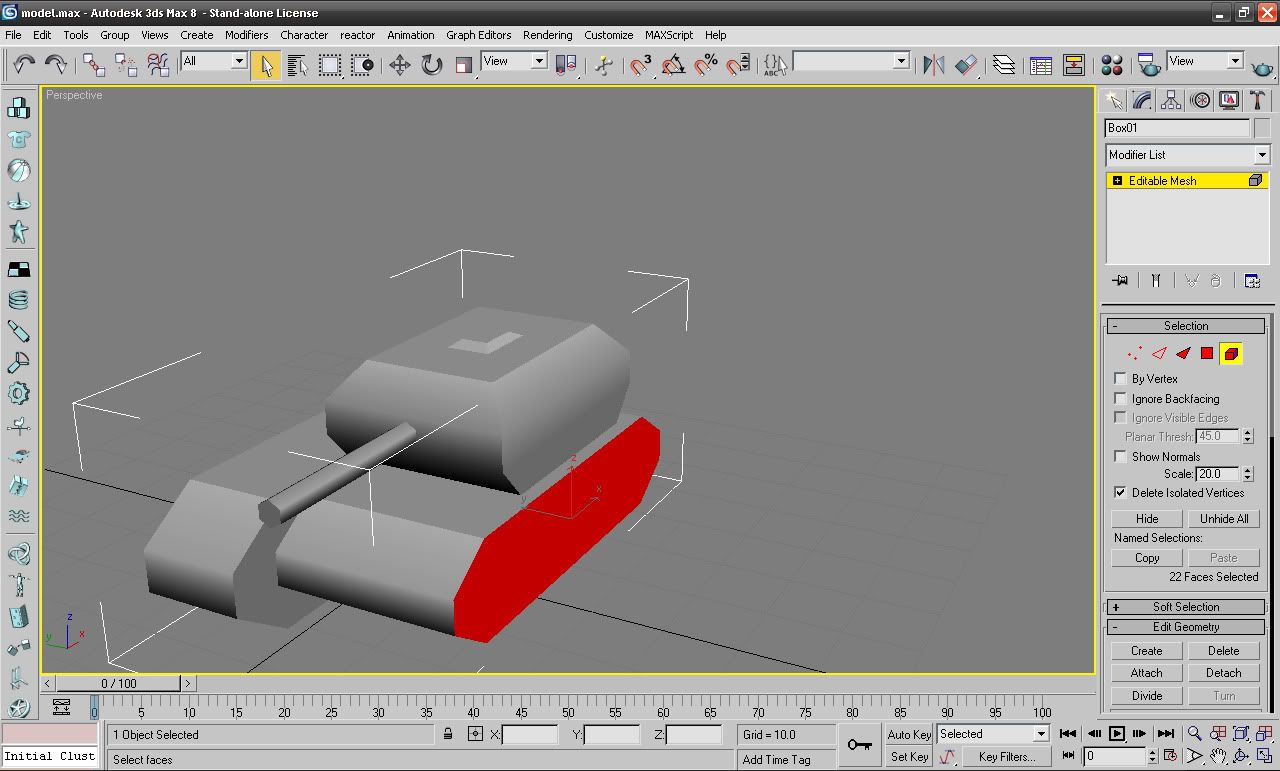Enable Show Normals checkbox
This screenshot has height=771, width=1280.
[x=1120, y=456]
